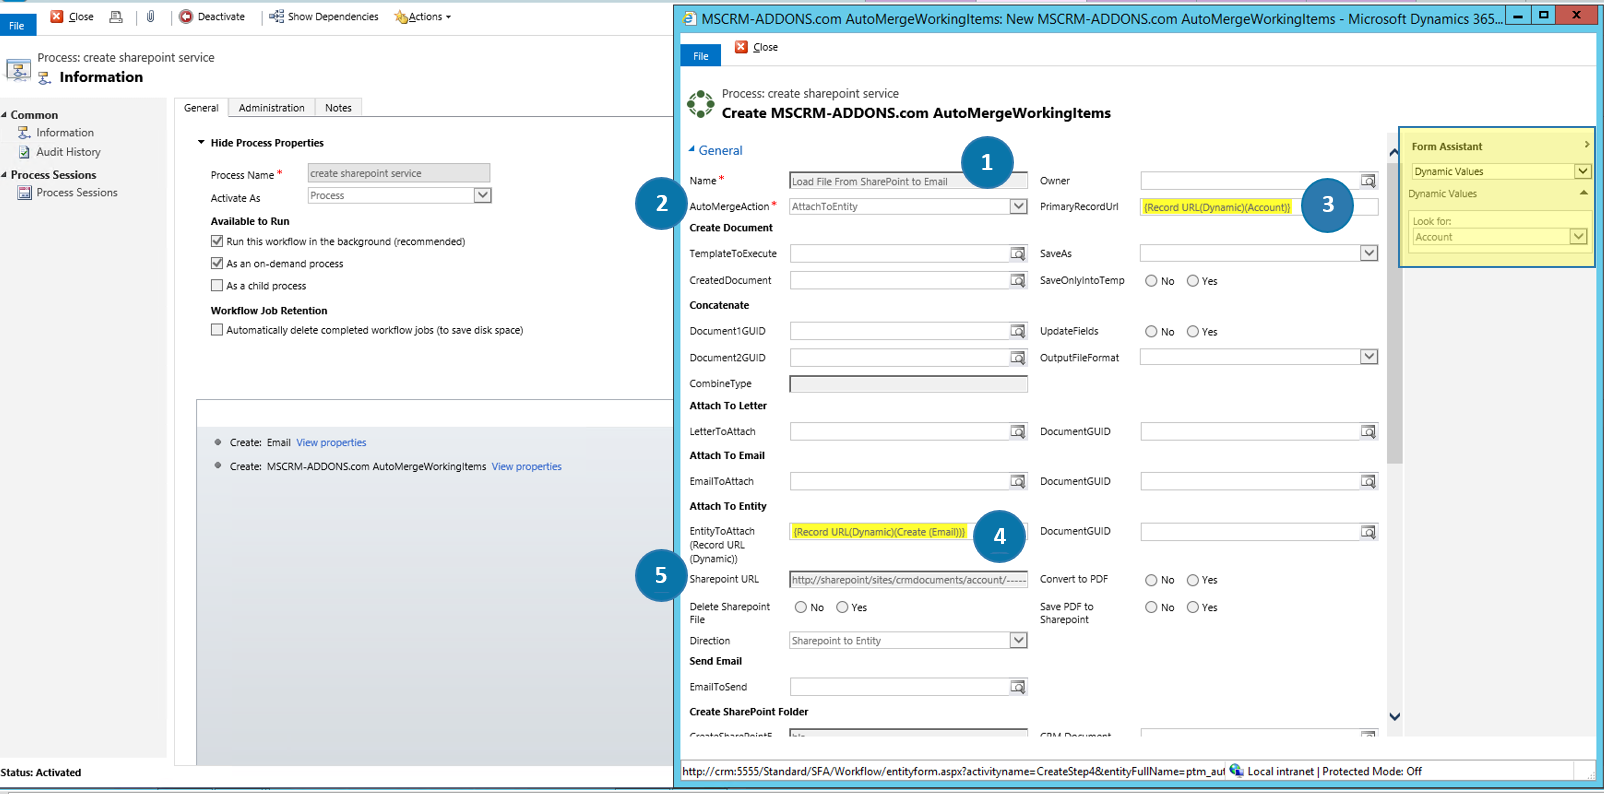Switch to the Administration tab
1604x794 pixels.
pos(271,108)
